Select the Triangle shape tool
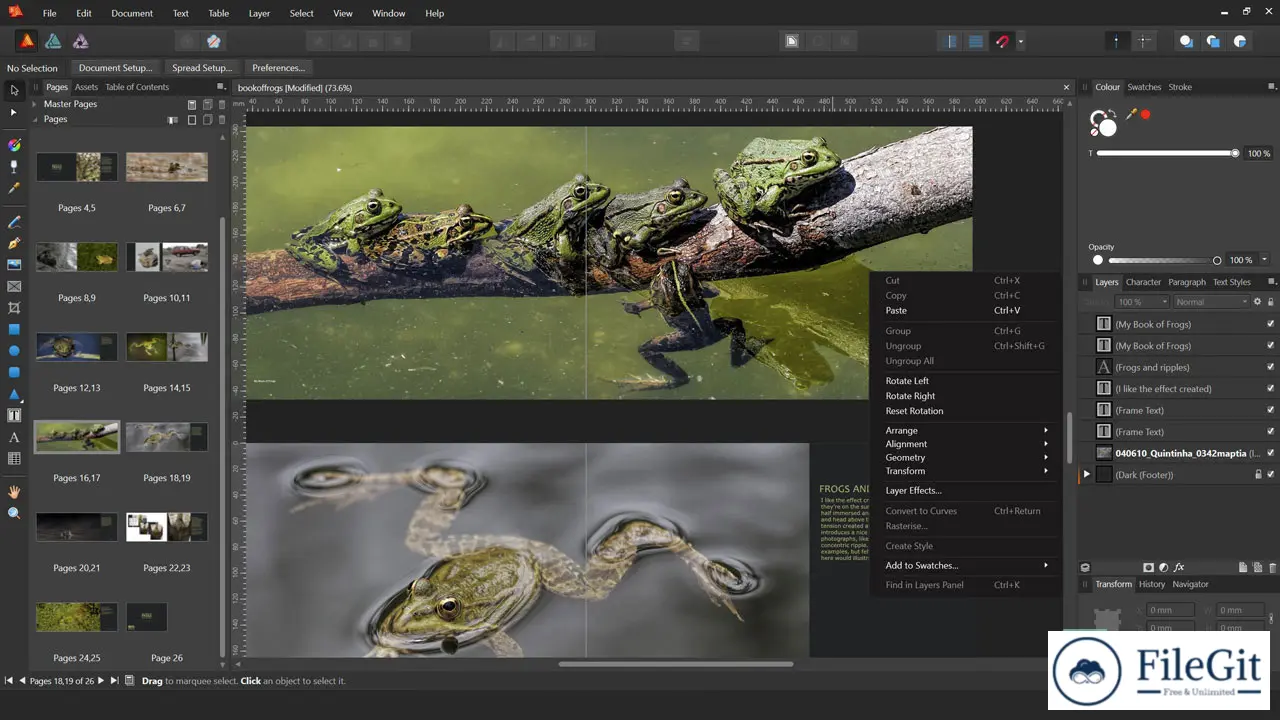Viewport: 1280px width, 720px height. tap(14, 394)
